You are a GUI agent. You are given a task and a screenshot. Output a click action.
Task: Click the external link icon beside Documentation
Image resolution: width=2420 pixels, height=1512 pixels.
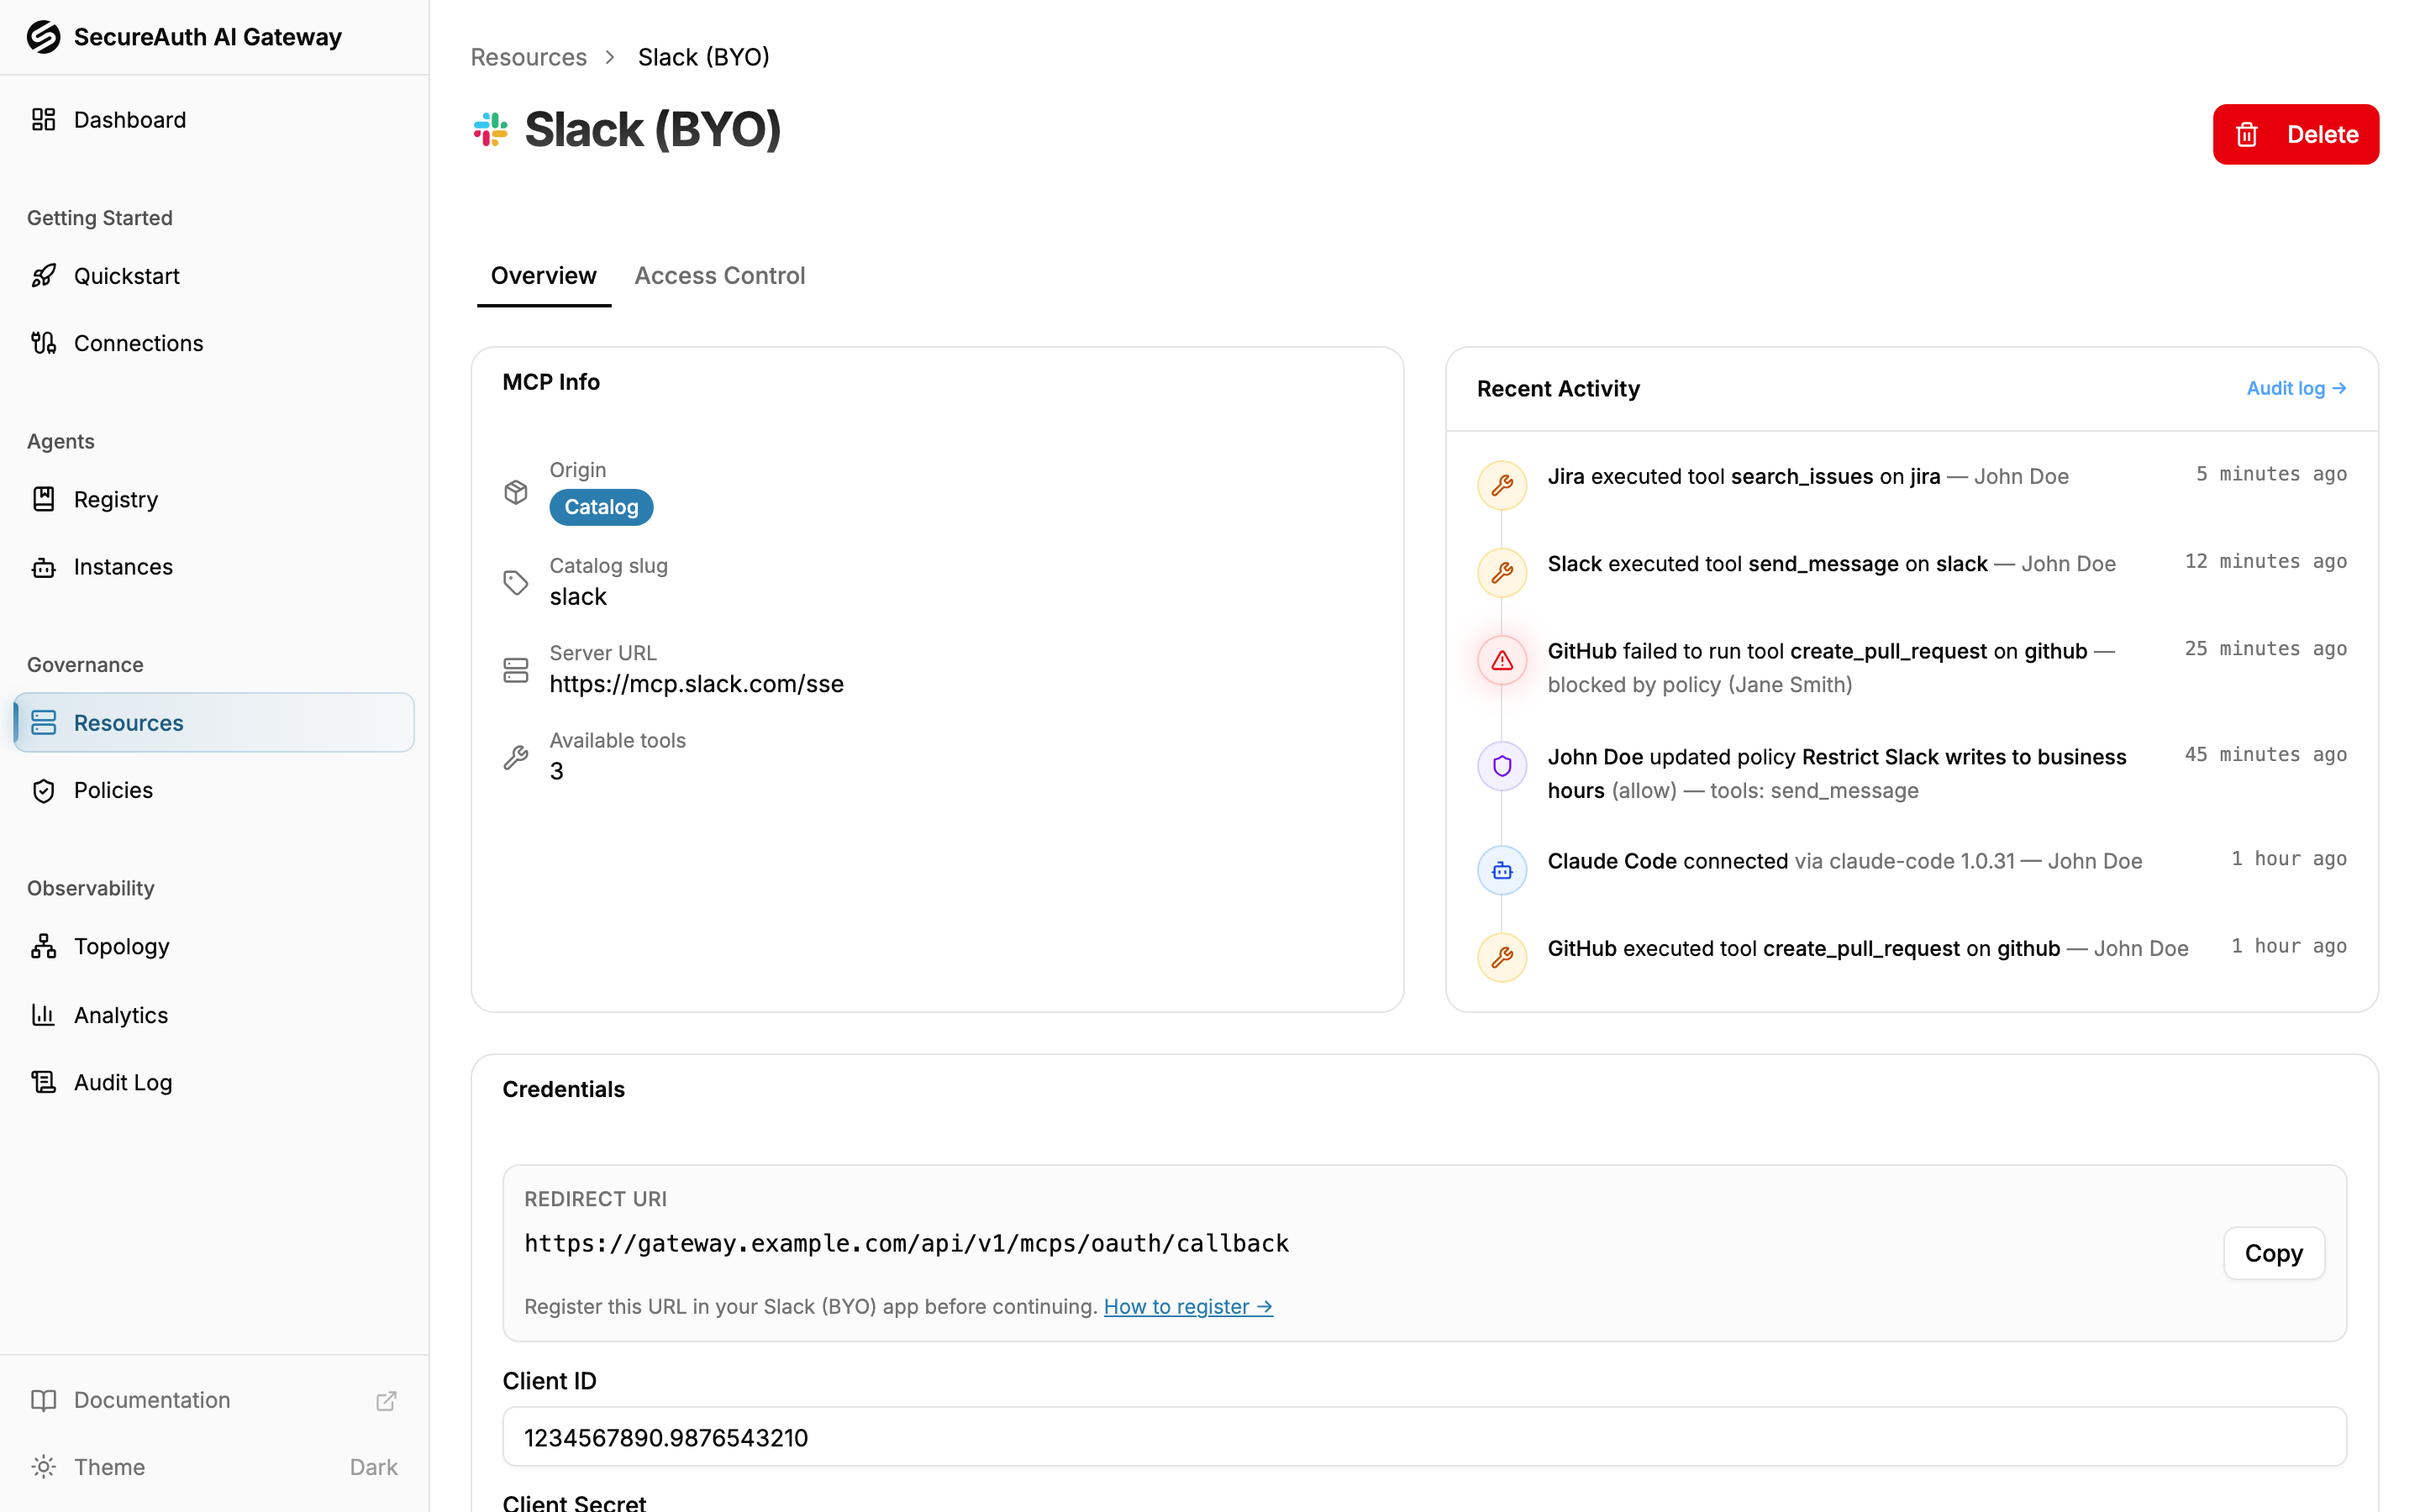(x=386, y=1400)
